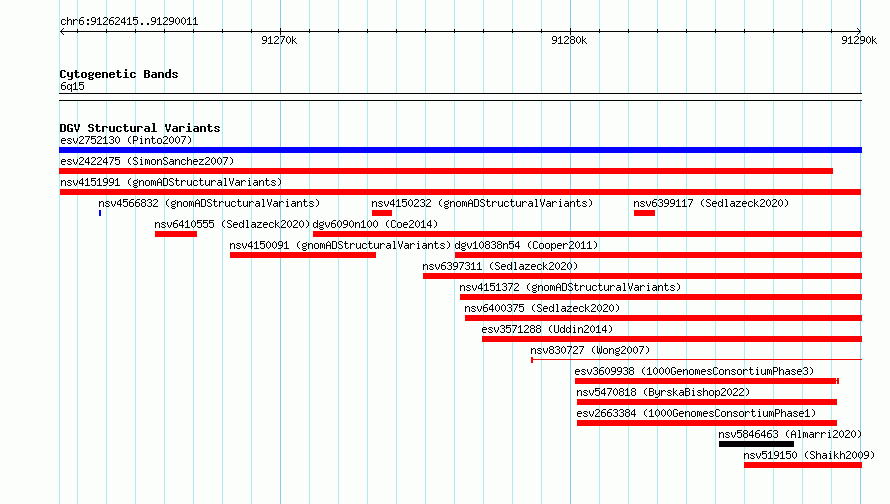890x504 pixels.
Task: Select dgv10838n54 (Cooper2011) label
Action: tap(526, 245)
